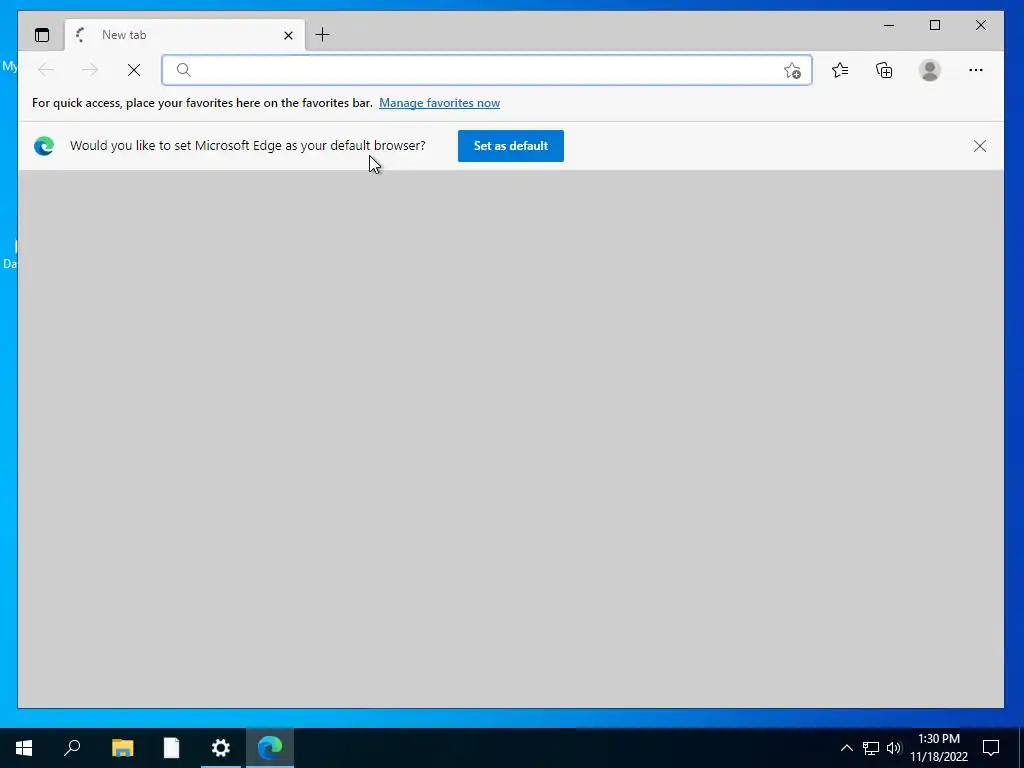Open the blank document taskbar app
This screenshot has width=1024, height=768.
[x=171, y=748]
